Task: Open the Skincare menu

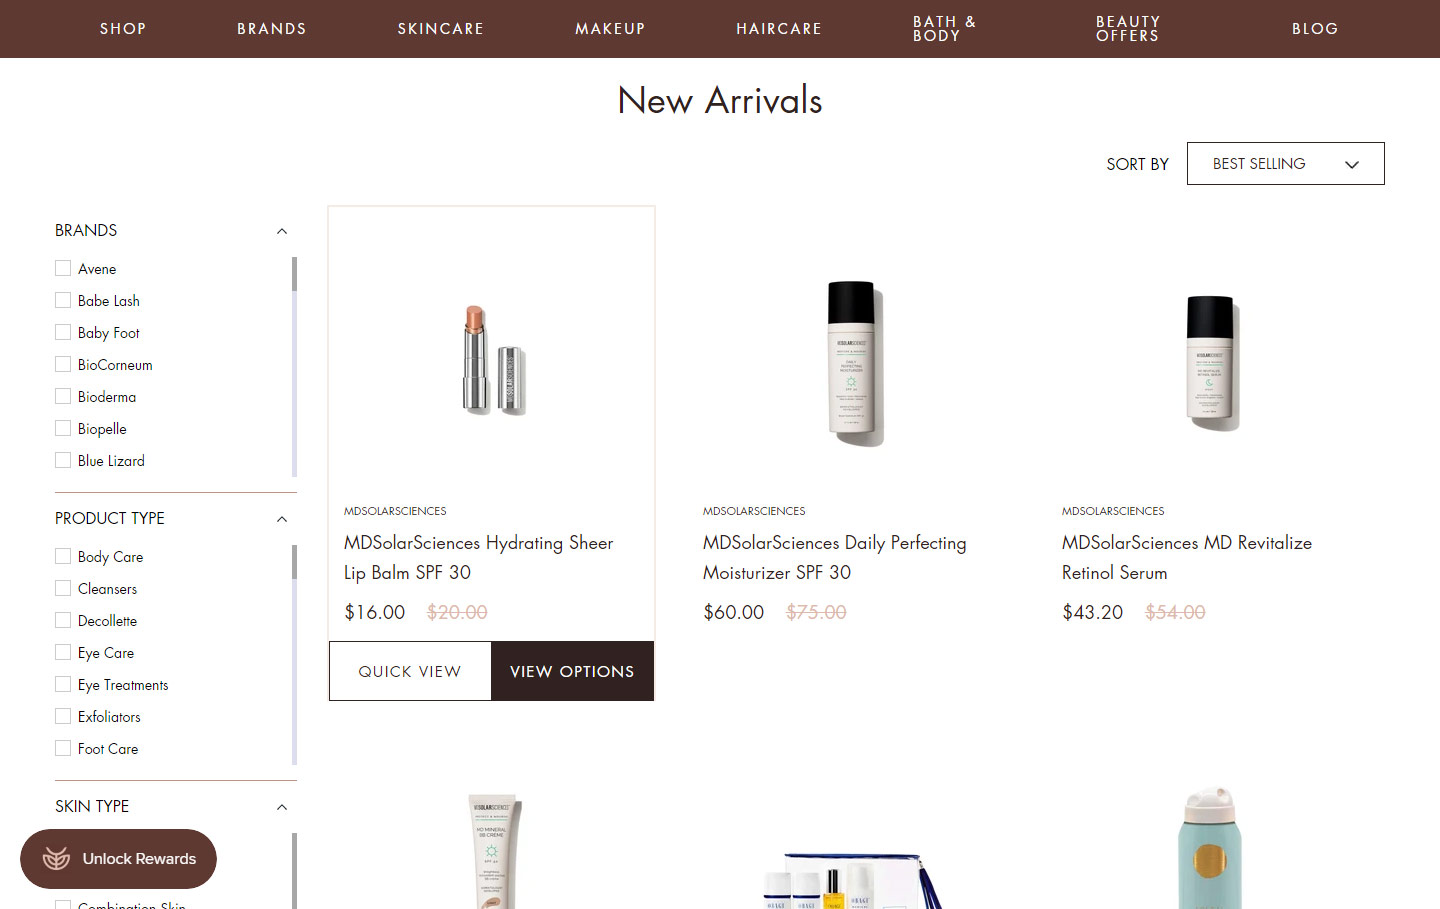Action: 440,29
